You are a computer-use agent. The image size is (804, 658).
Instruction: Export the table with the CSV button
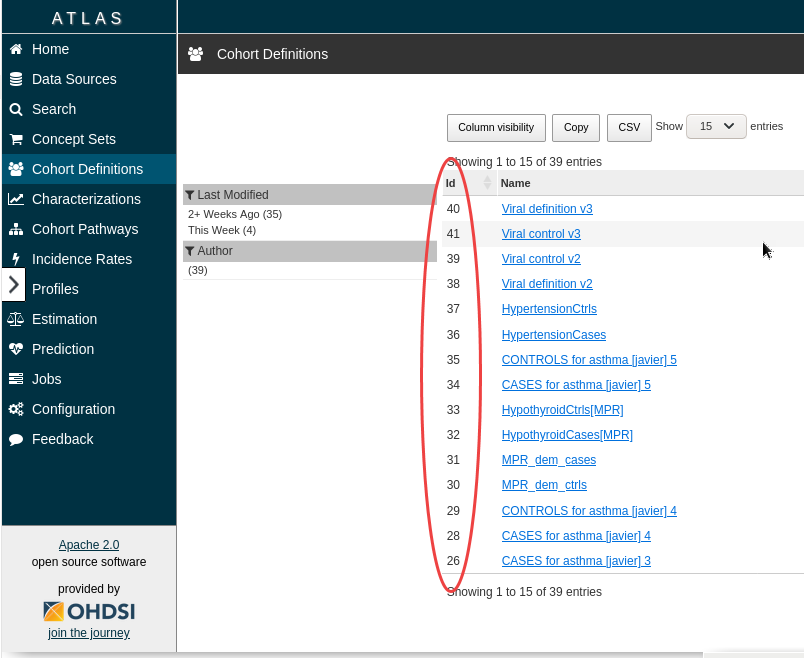point(629,128)
